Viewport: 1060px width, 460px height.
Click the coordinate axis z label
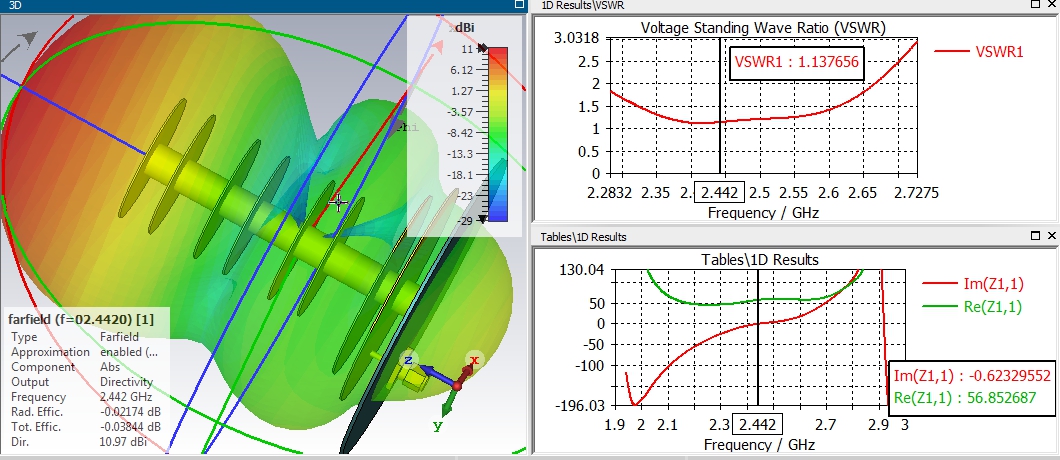tap(409, 361)
